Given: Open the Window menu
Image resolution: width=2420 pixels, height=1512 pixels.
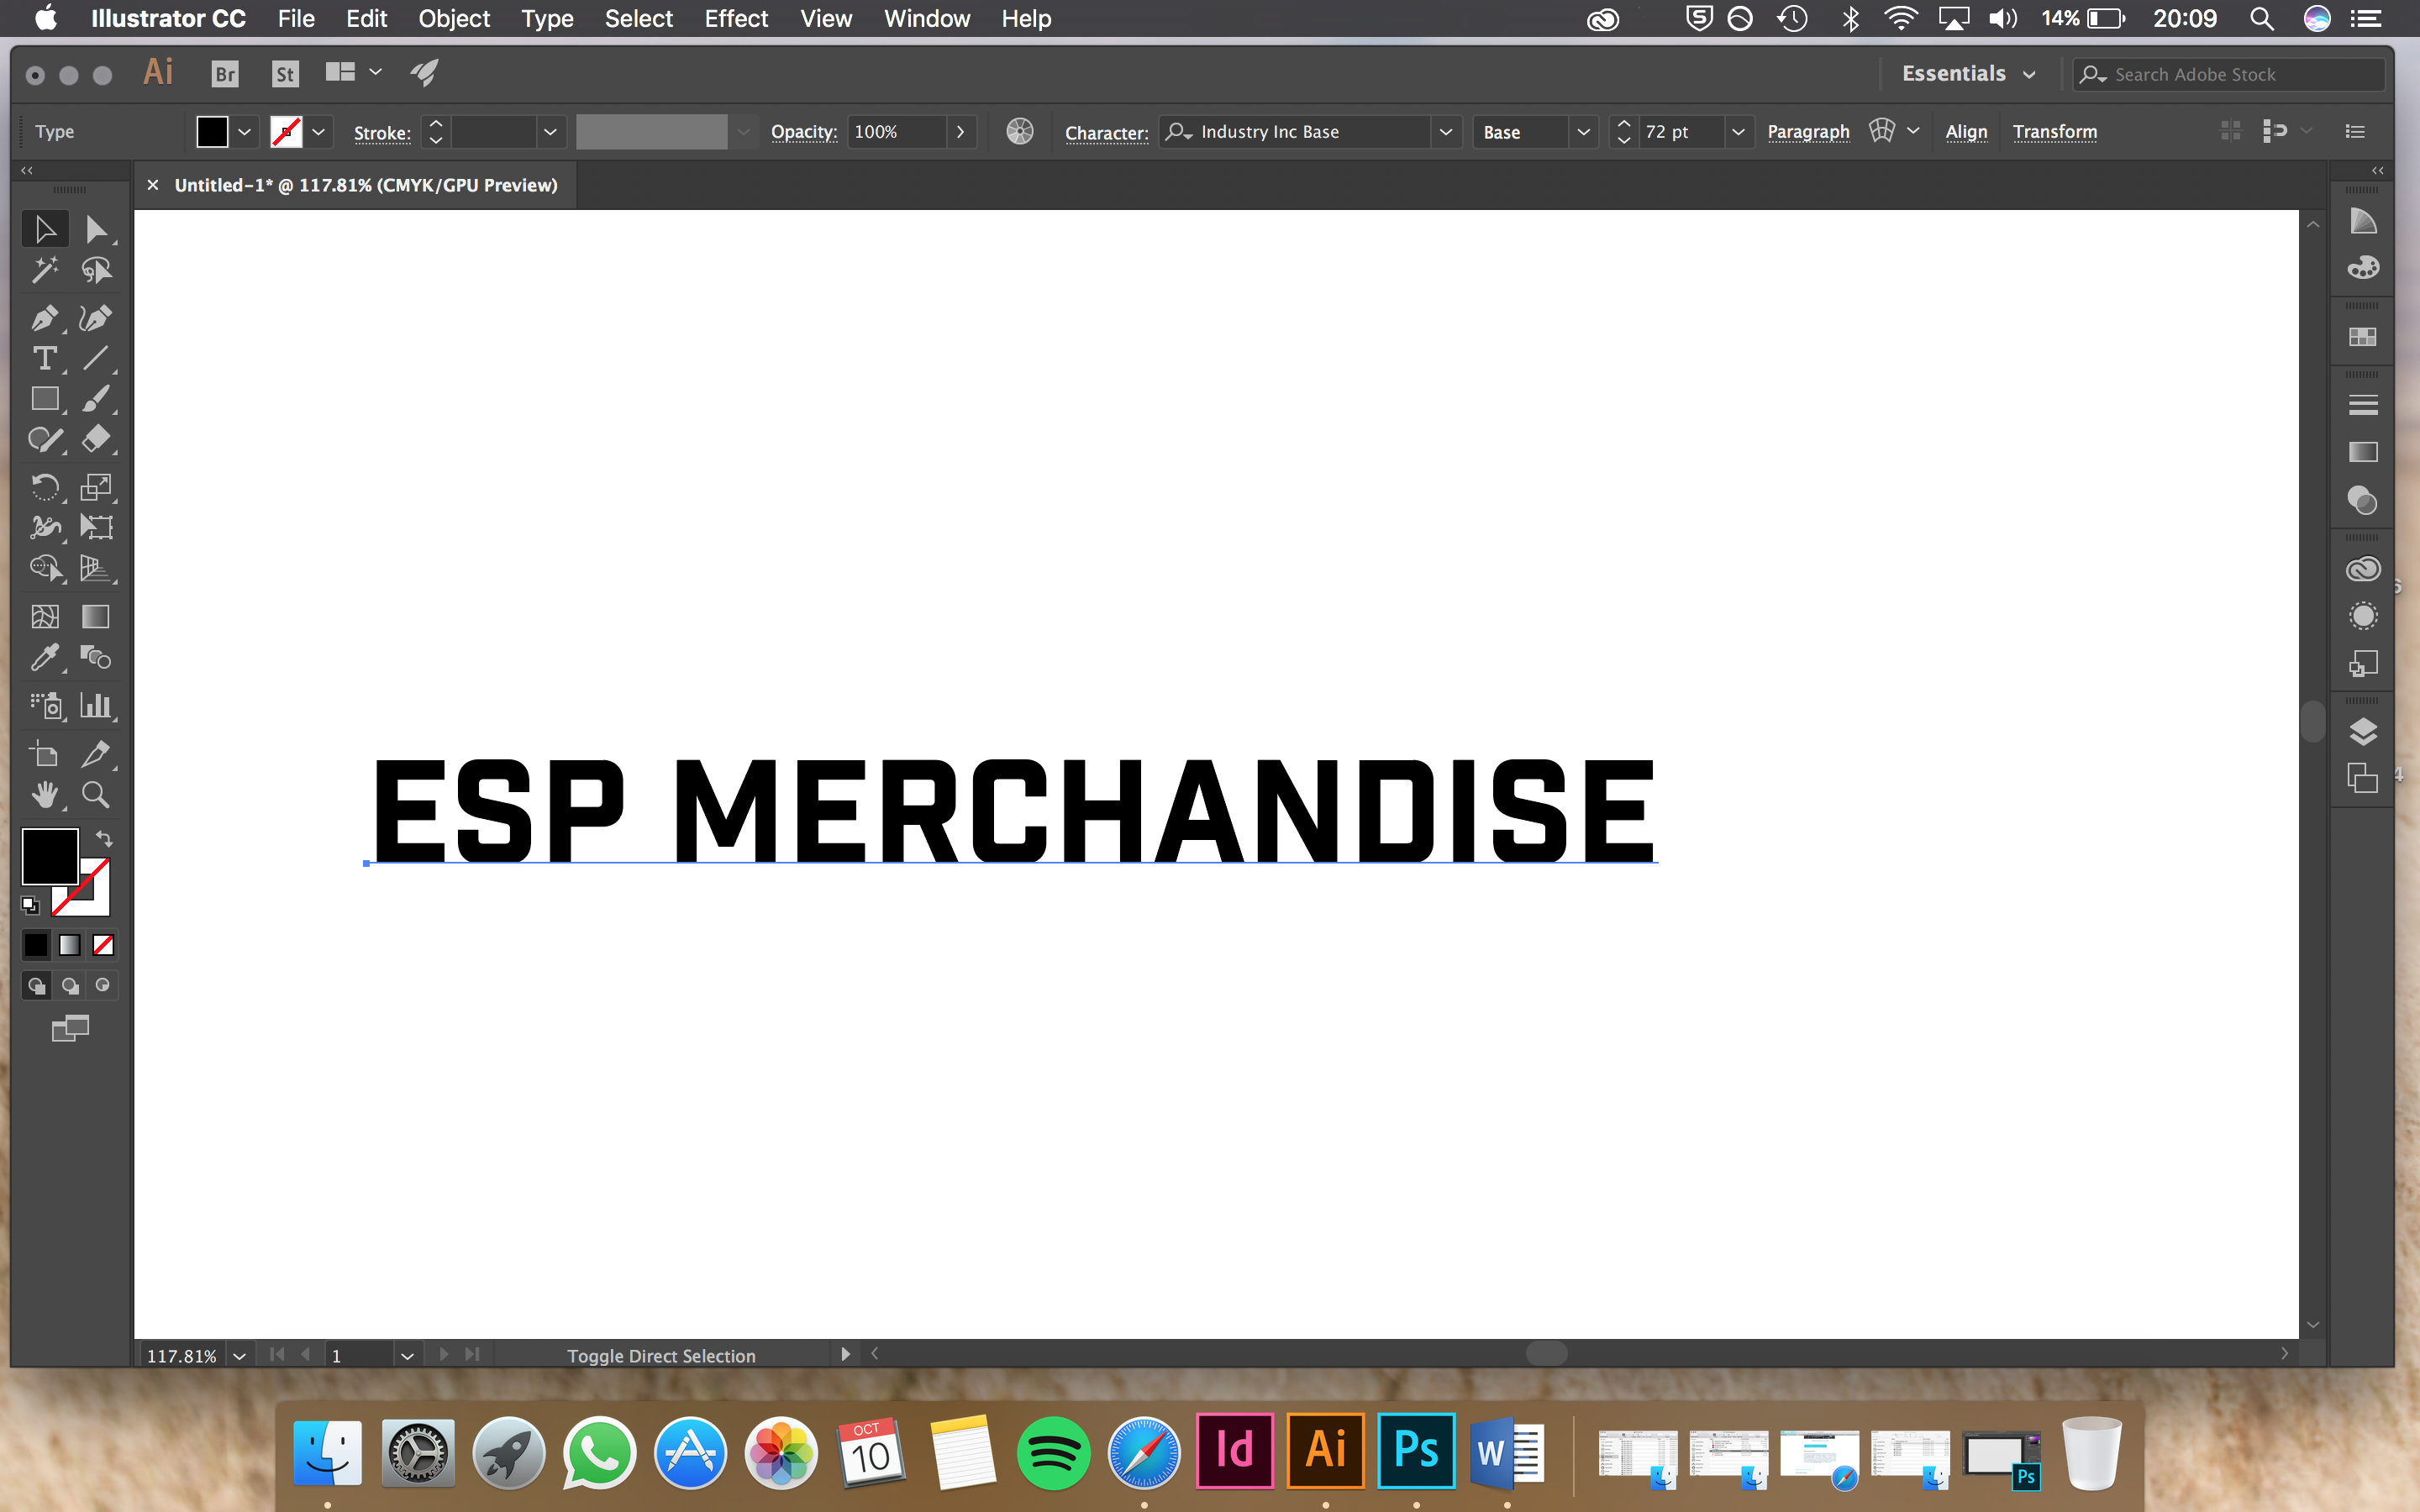Looking at the screenshot, I should pyautogui.click(x=927, y=18).
